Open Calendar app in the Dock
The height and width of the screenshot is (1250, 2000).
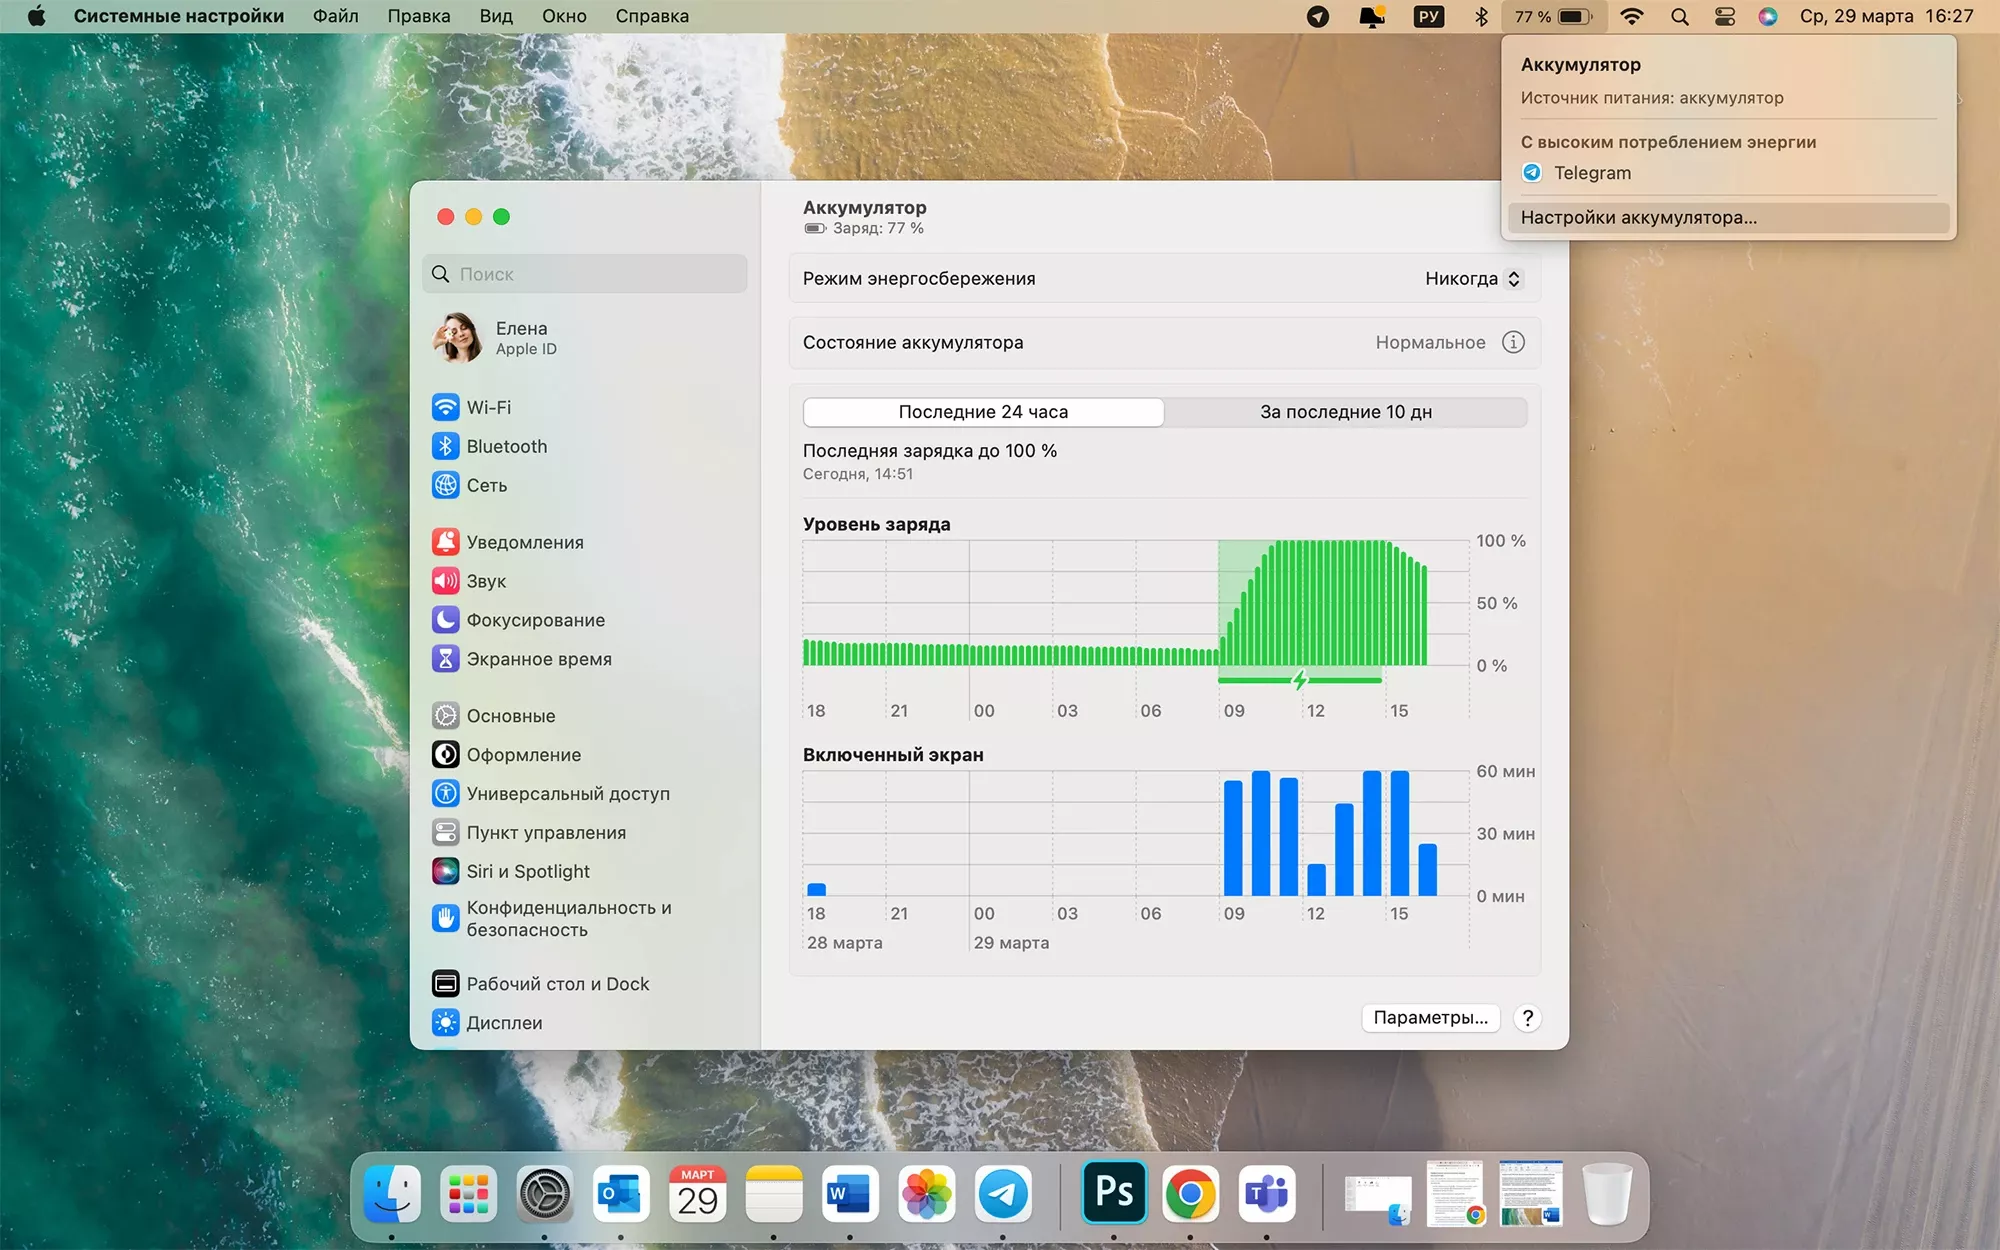697,1194
